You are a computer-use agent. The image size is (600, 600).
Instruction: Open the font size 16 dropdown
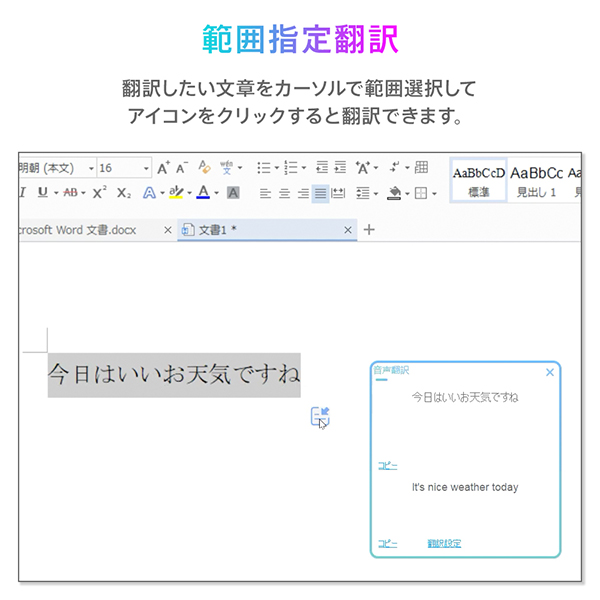[146, 168]
